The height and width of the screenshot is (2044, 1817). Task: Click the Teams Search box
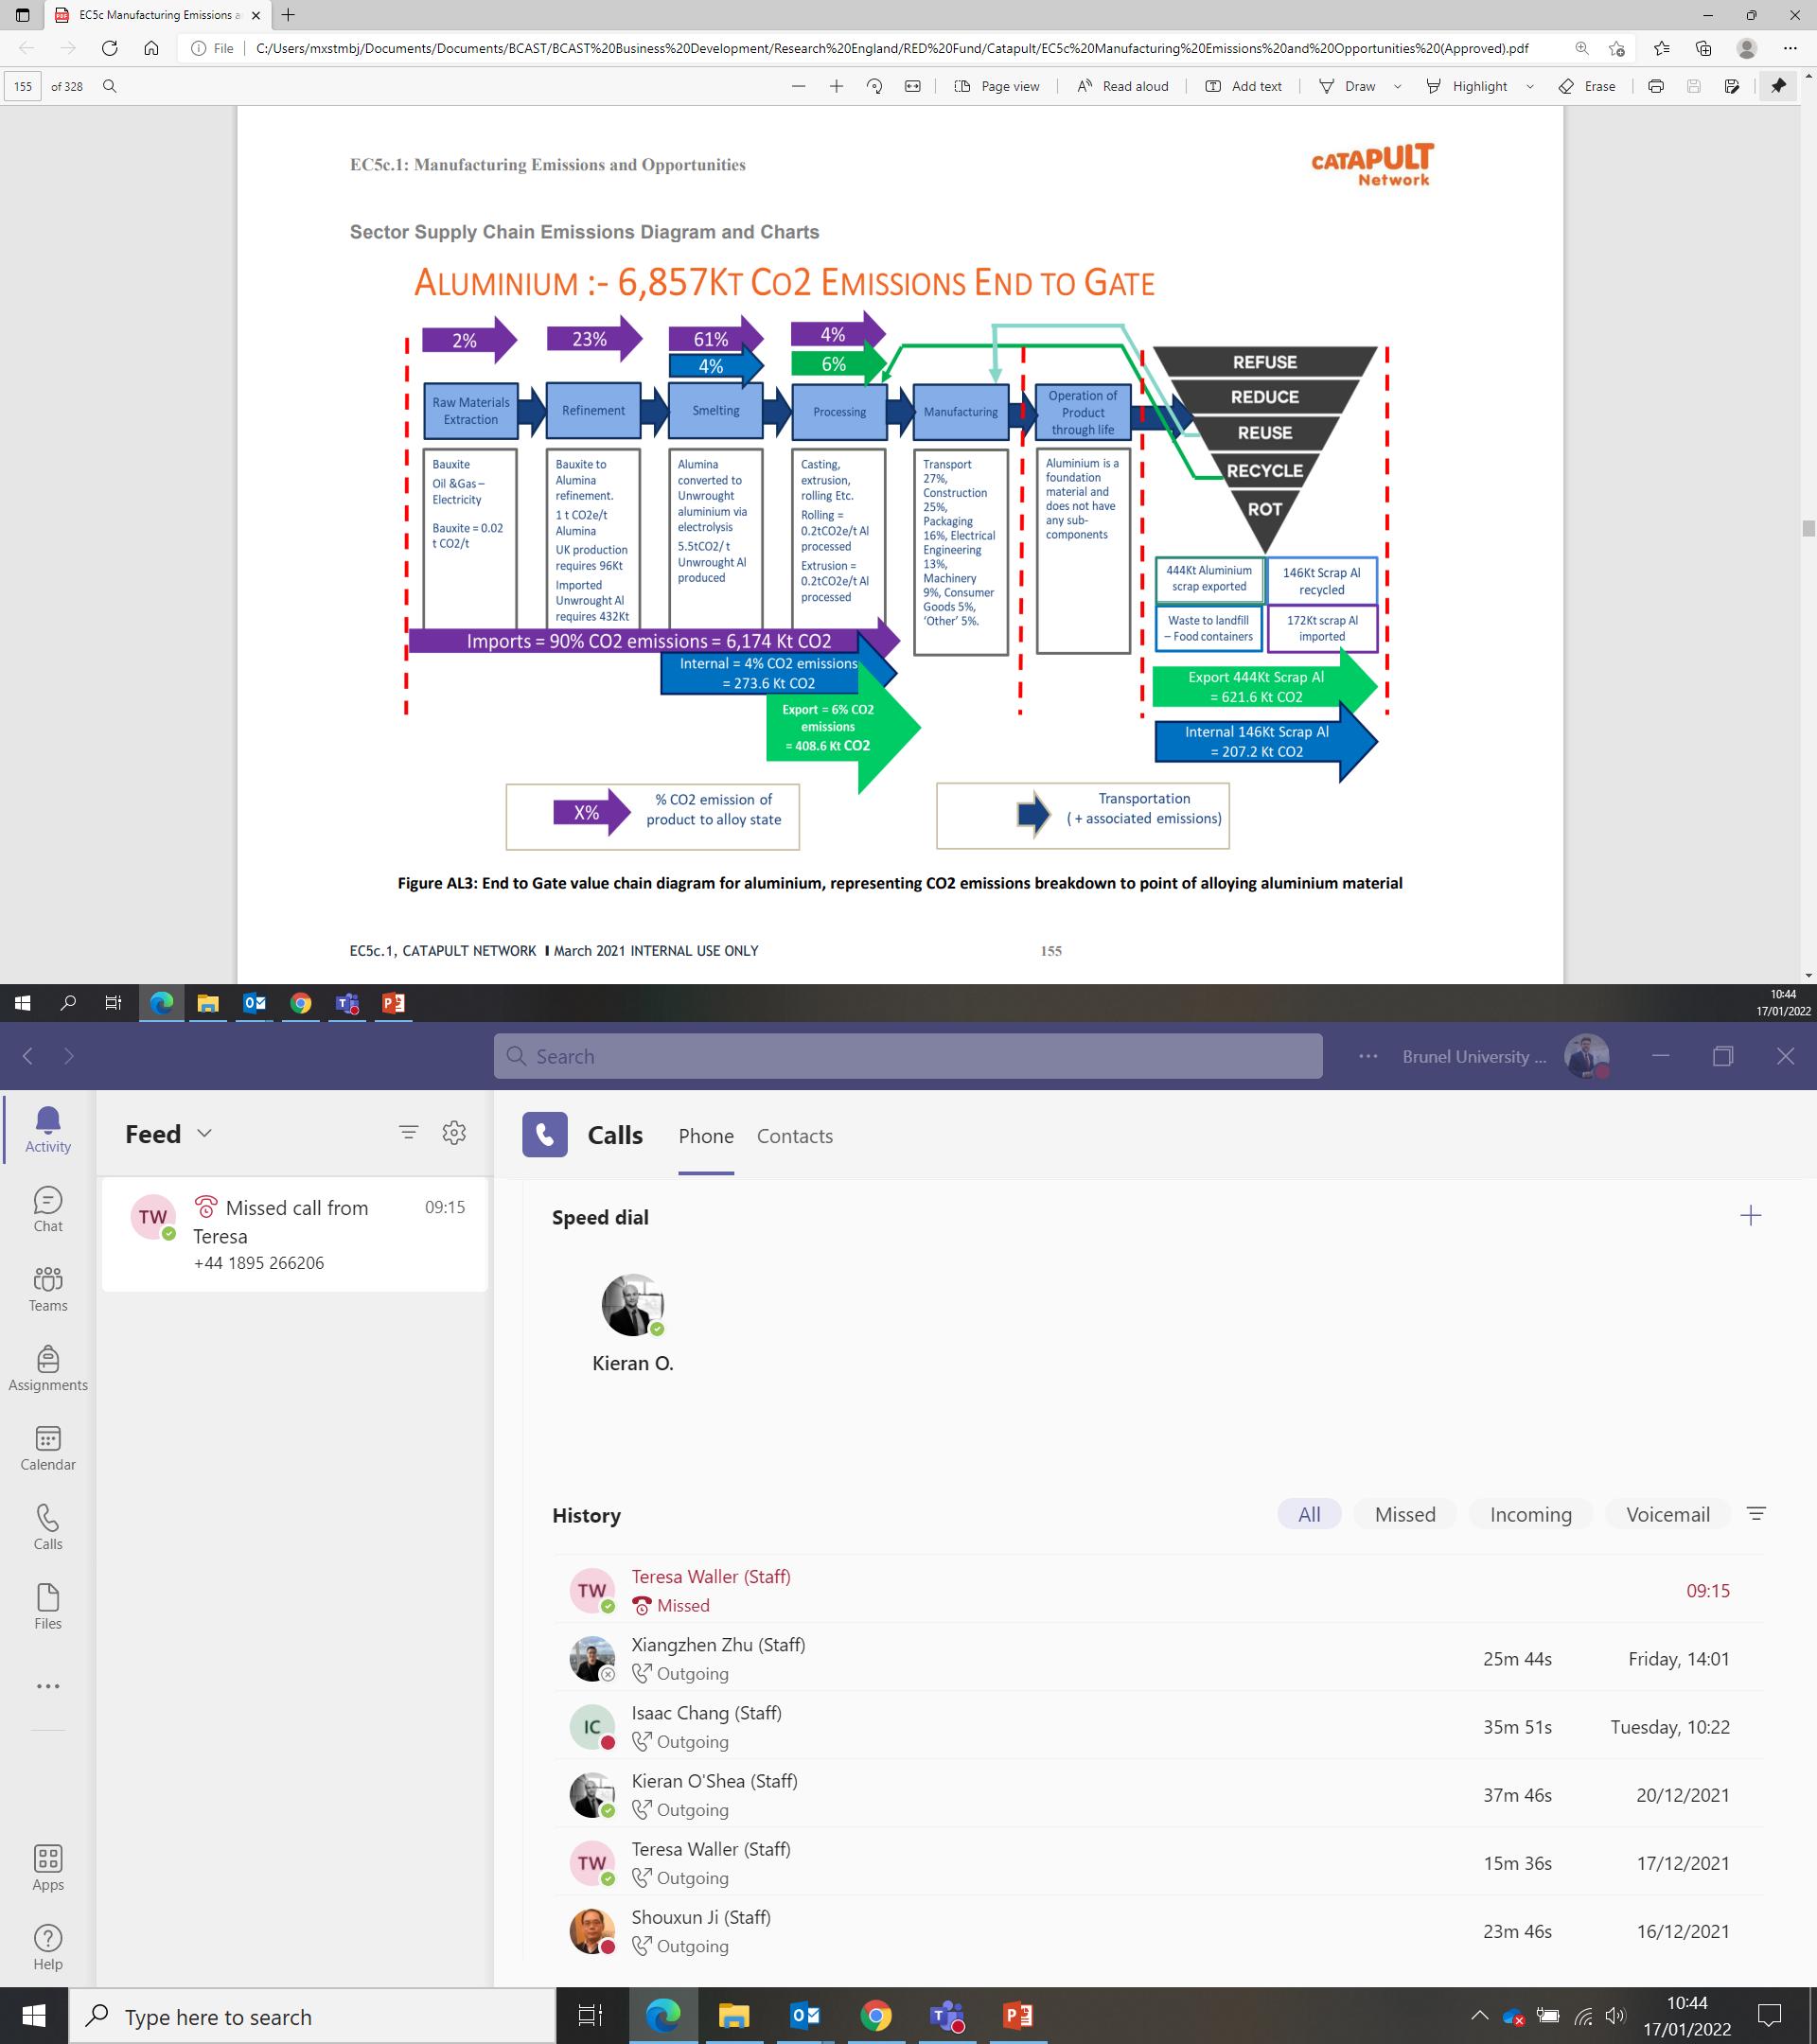pos(908,1056)
